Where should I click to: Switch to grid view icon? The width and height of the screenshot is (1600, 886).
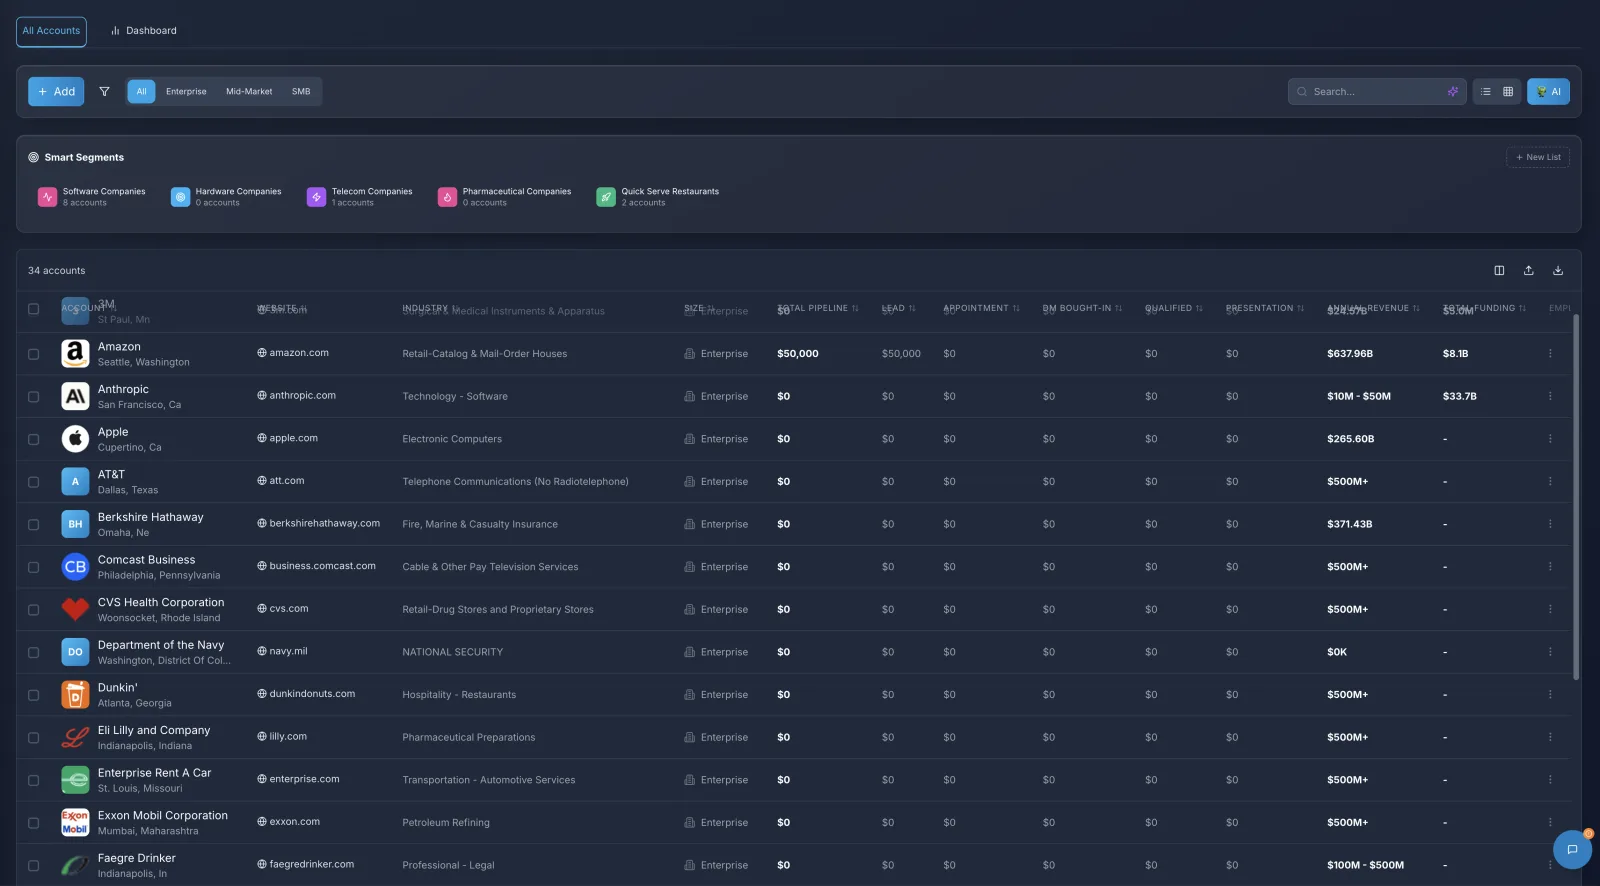pyautogui.click(x=1508, y=91)
